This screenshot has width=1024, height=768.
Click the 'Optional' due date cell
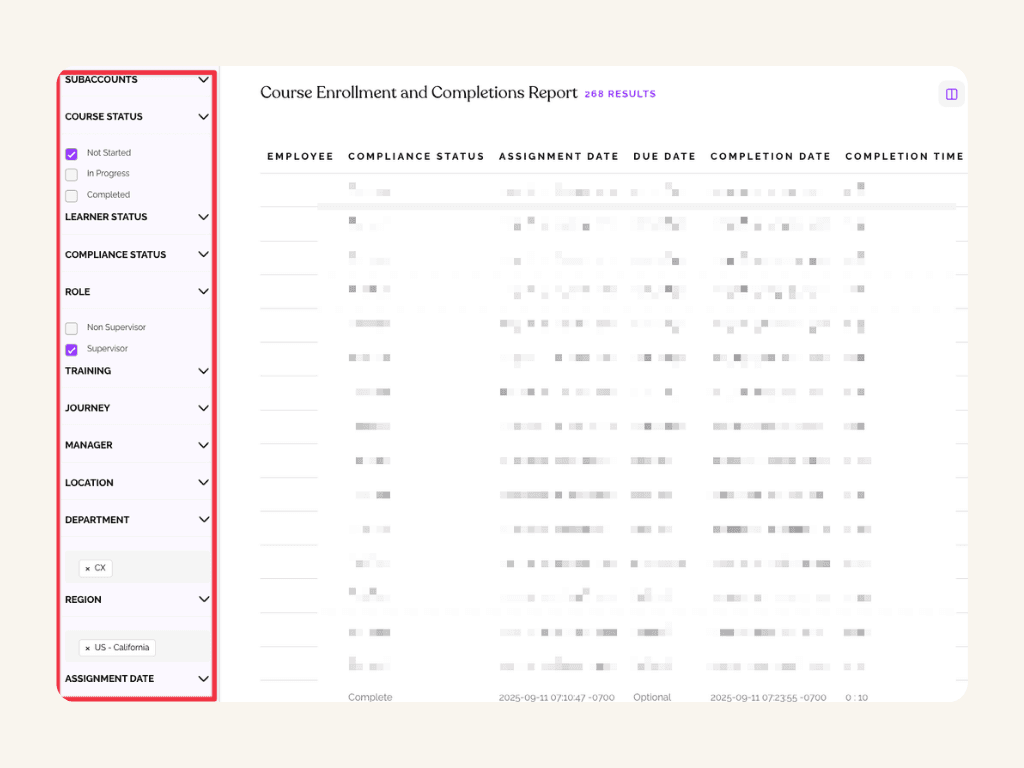(652, 697)
